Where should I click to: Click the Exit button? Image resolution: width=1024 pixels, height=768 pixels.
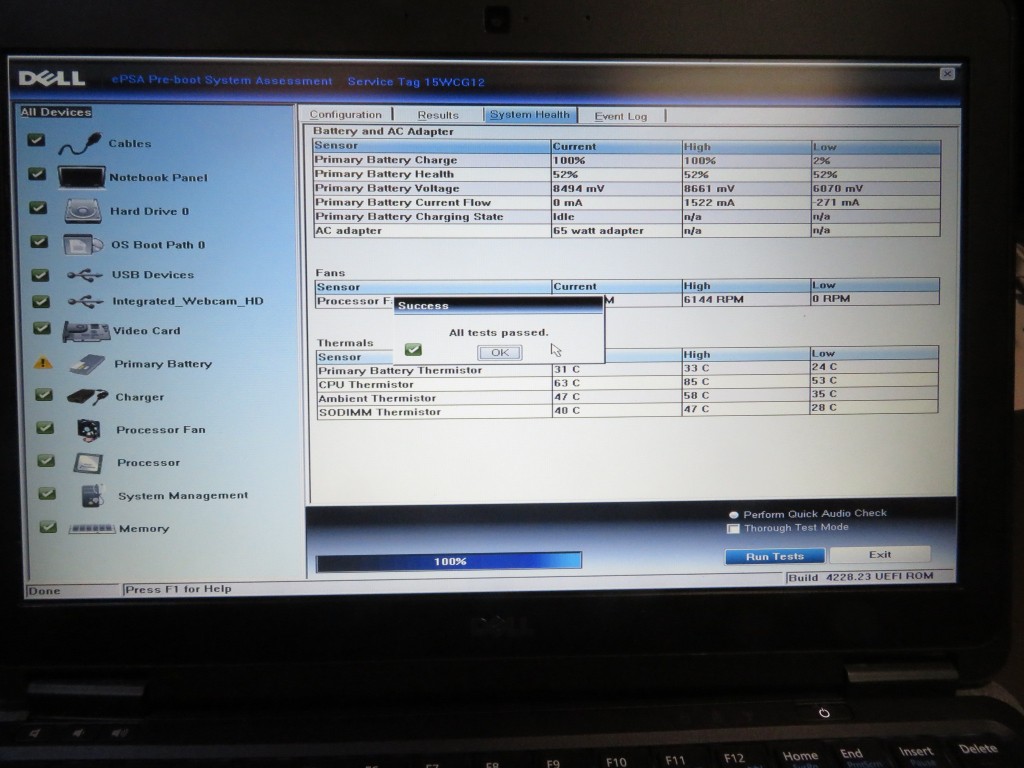(879, 554)
